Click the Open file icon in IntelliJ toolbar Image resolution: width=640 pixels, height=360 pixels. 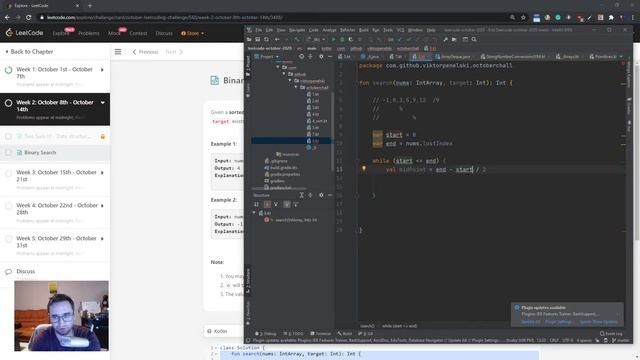249,40
